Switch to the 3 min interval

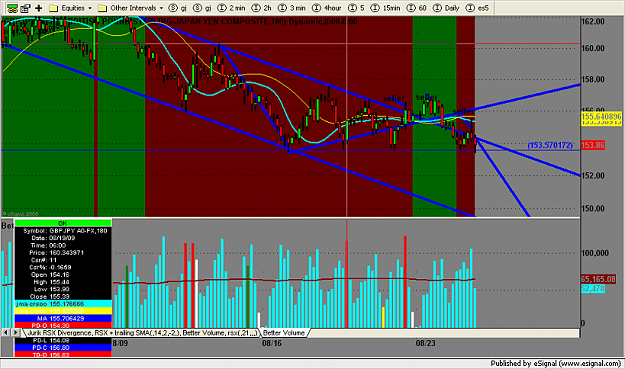(292, 8)
